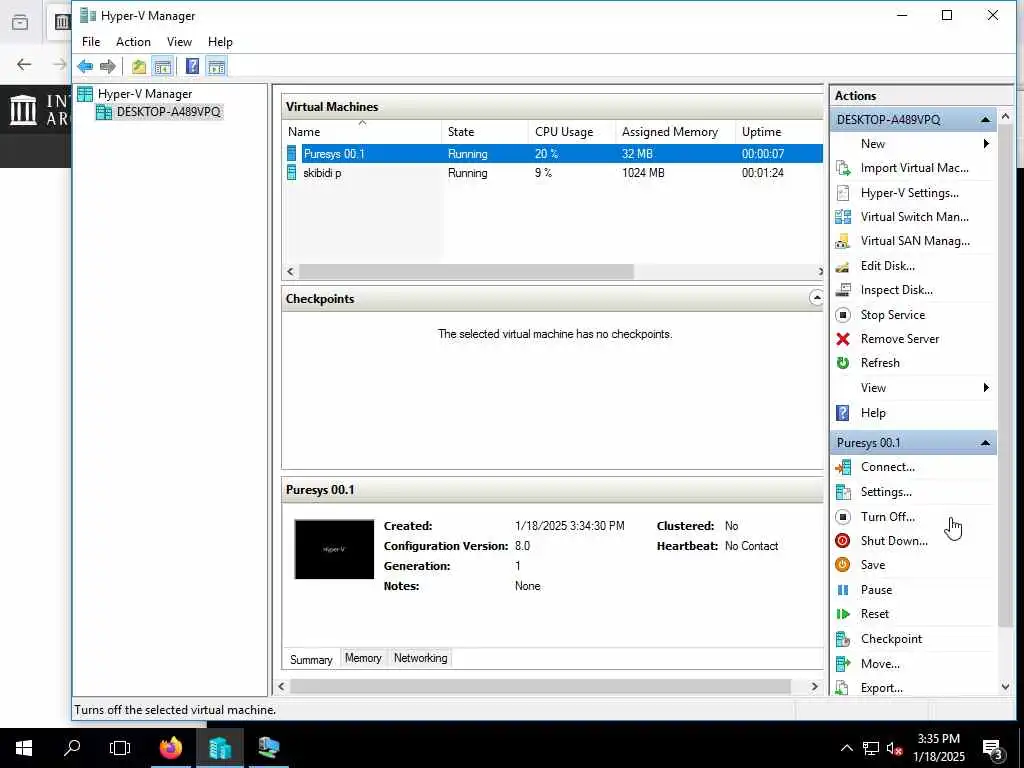Viewport: 1024px width, 768px height.
Task: Collapse the Puresys 00.1 actions section
Action: pos(985,443)
